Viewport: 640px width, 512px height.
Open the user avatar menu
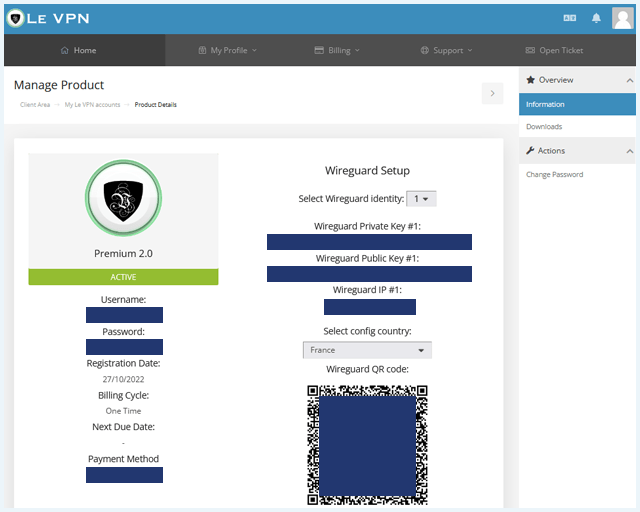pos(623,18)
